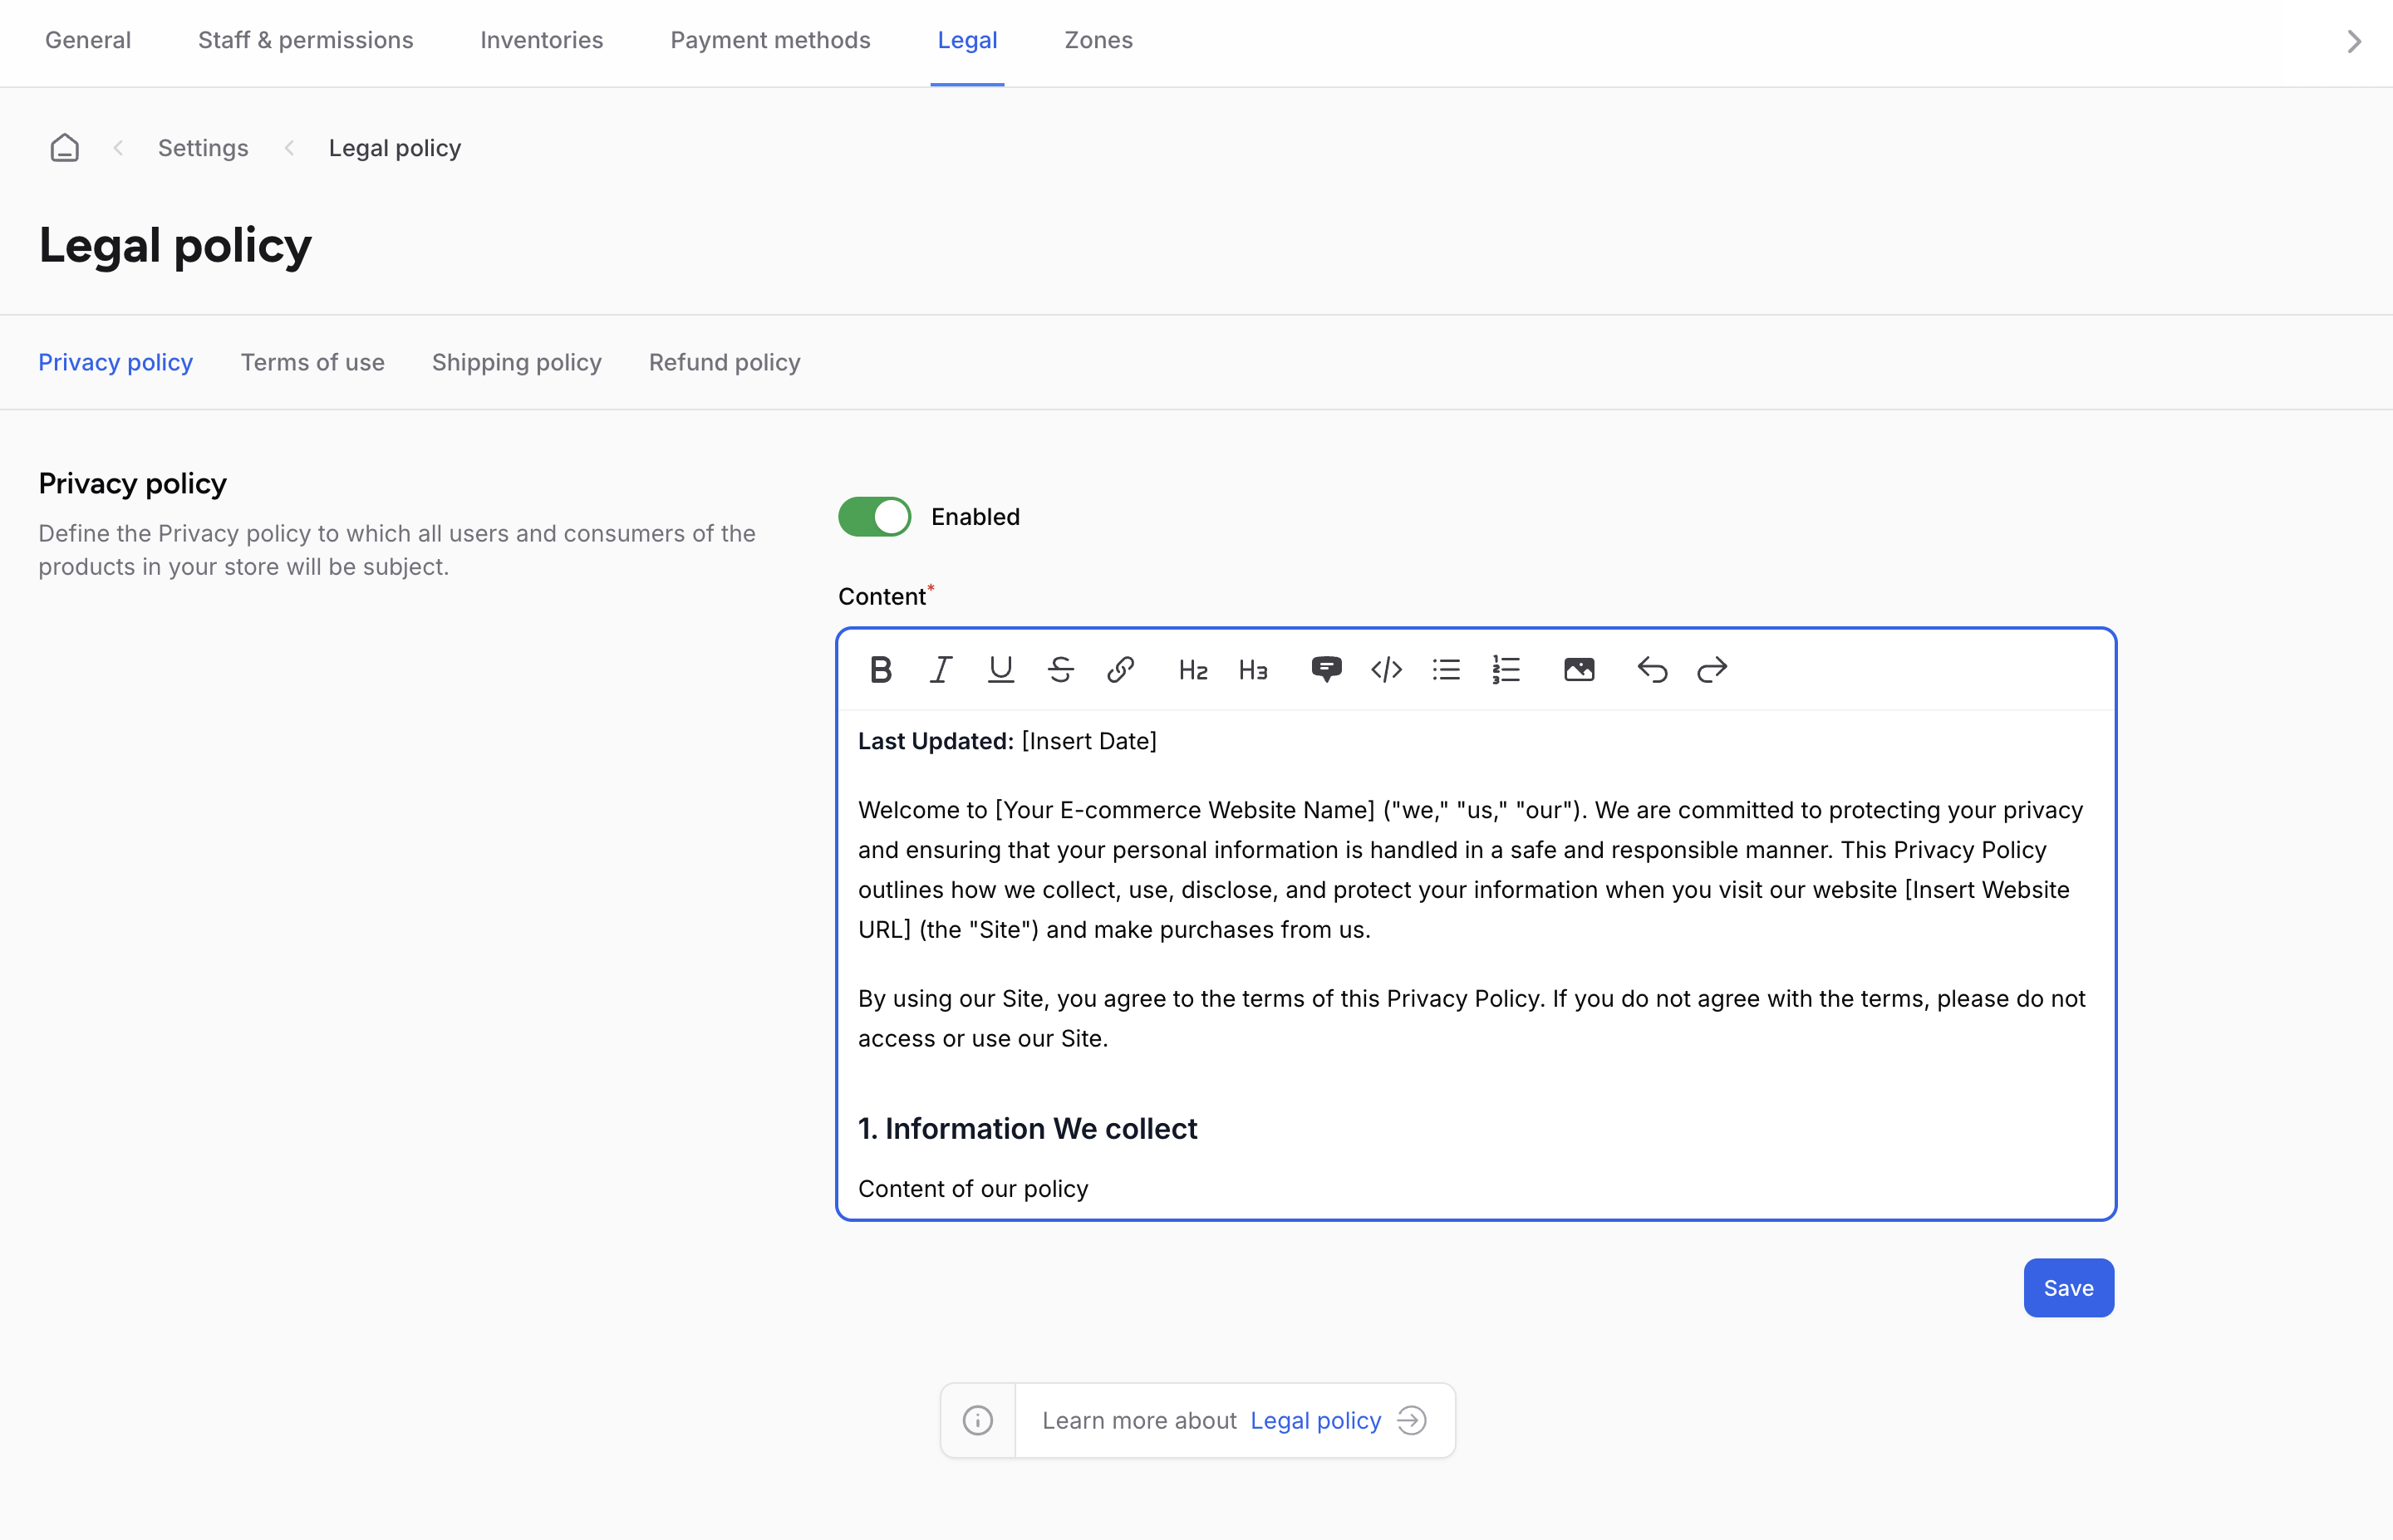Apply strikethrough formatting
The height and width of the screenshot is (1540, 2393).
point(1060,669)
